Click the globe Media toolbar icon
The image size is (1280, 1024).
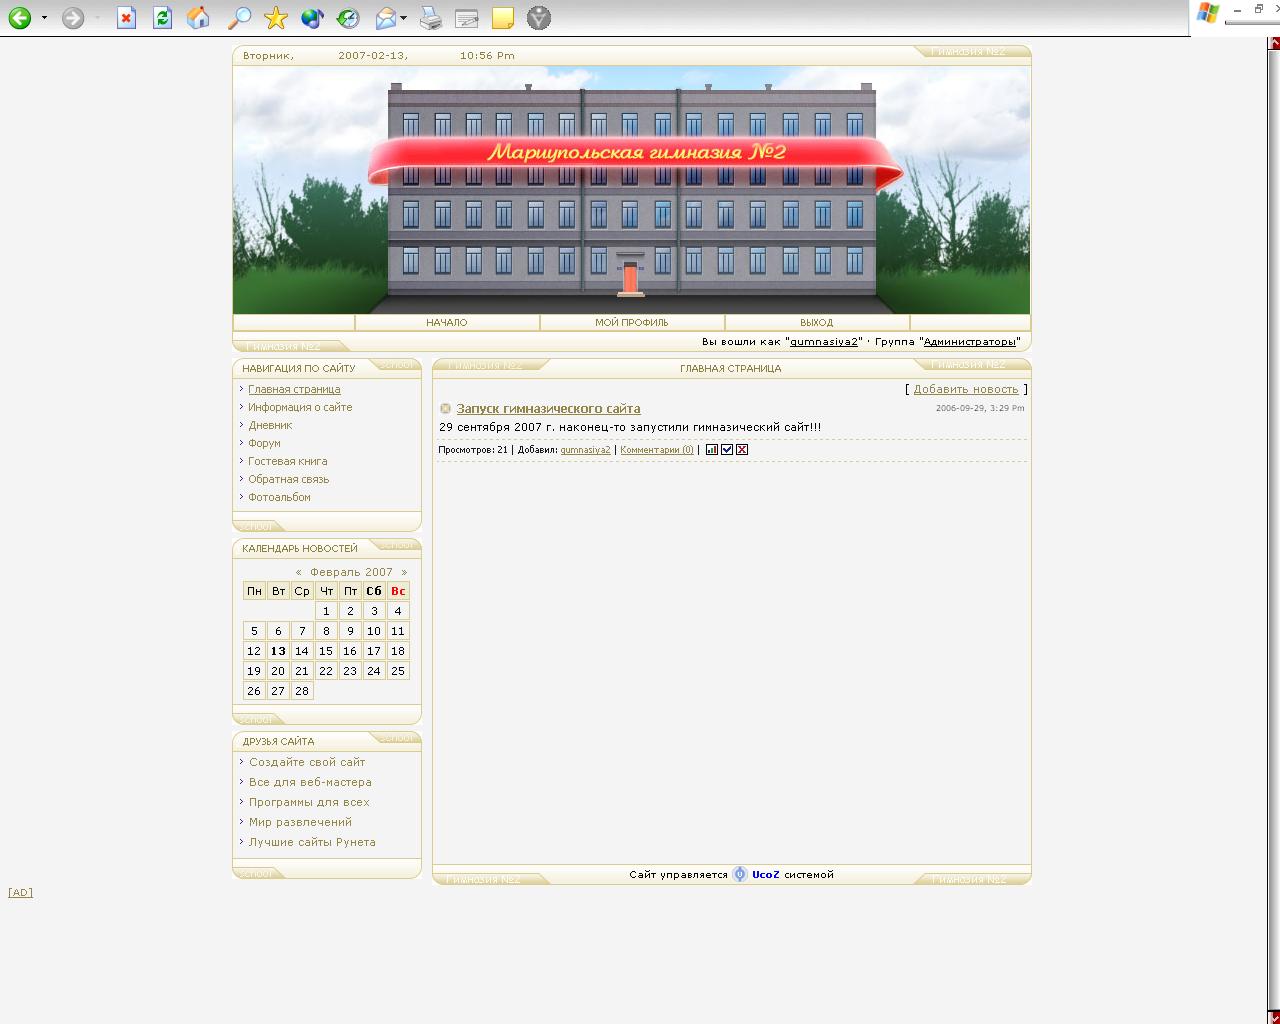tap(312, 18)
